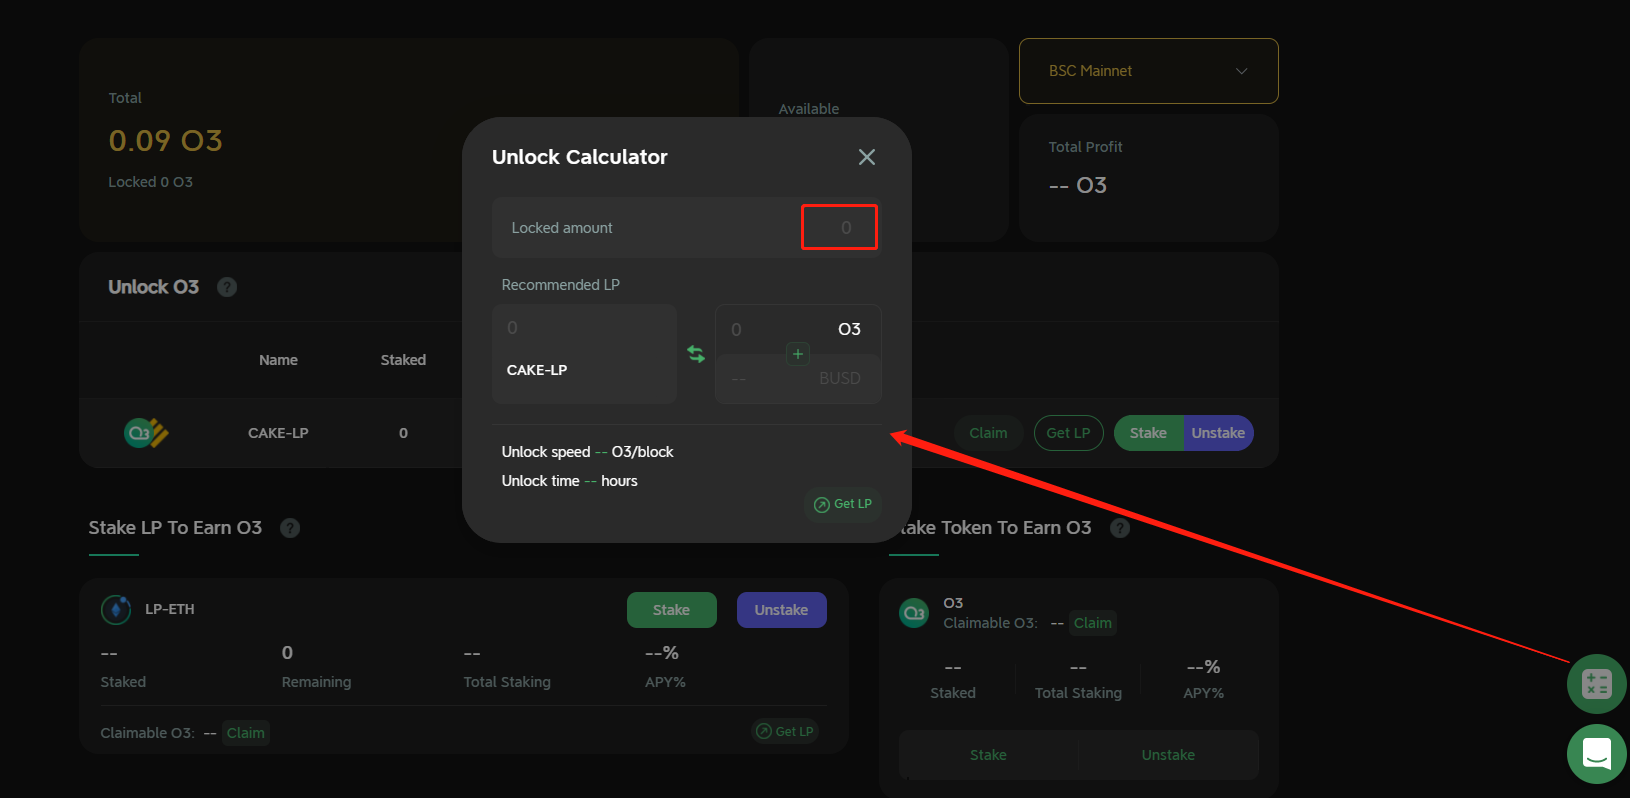
Task: Select Unstake tab in O3 token card
Action: coord(1168,755)
